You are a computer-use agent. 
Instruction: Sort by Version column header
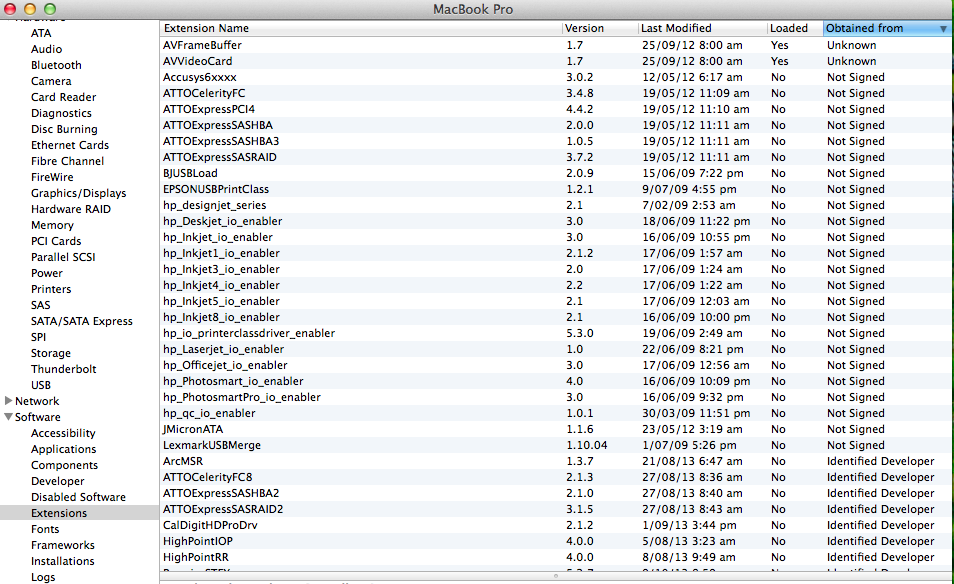coord(600,28)
